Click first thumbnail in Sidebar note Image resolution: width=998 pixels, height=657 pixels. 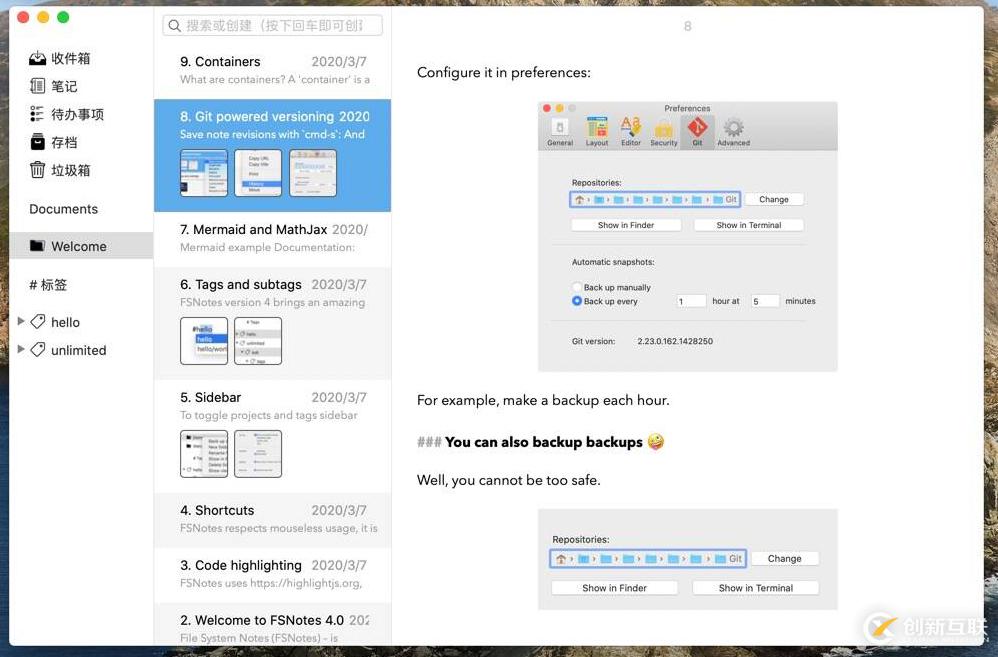click(204, 454)
